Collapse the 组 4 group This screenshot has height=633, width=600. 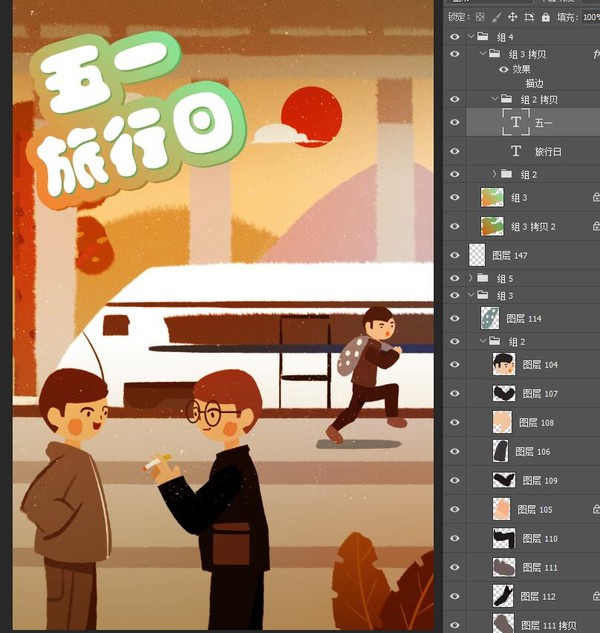click(x=470, y=36)
